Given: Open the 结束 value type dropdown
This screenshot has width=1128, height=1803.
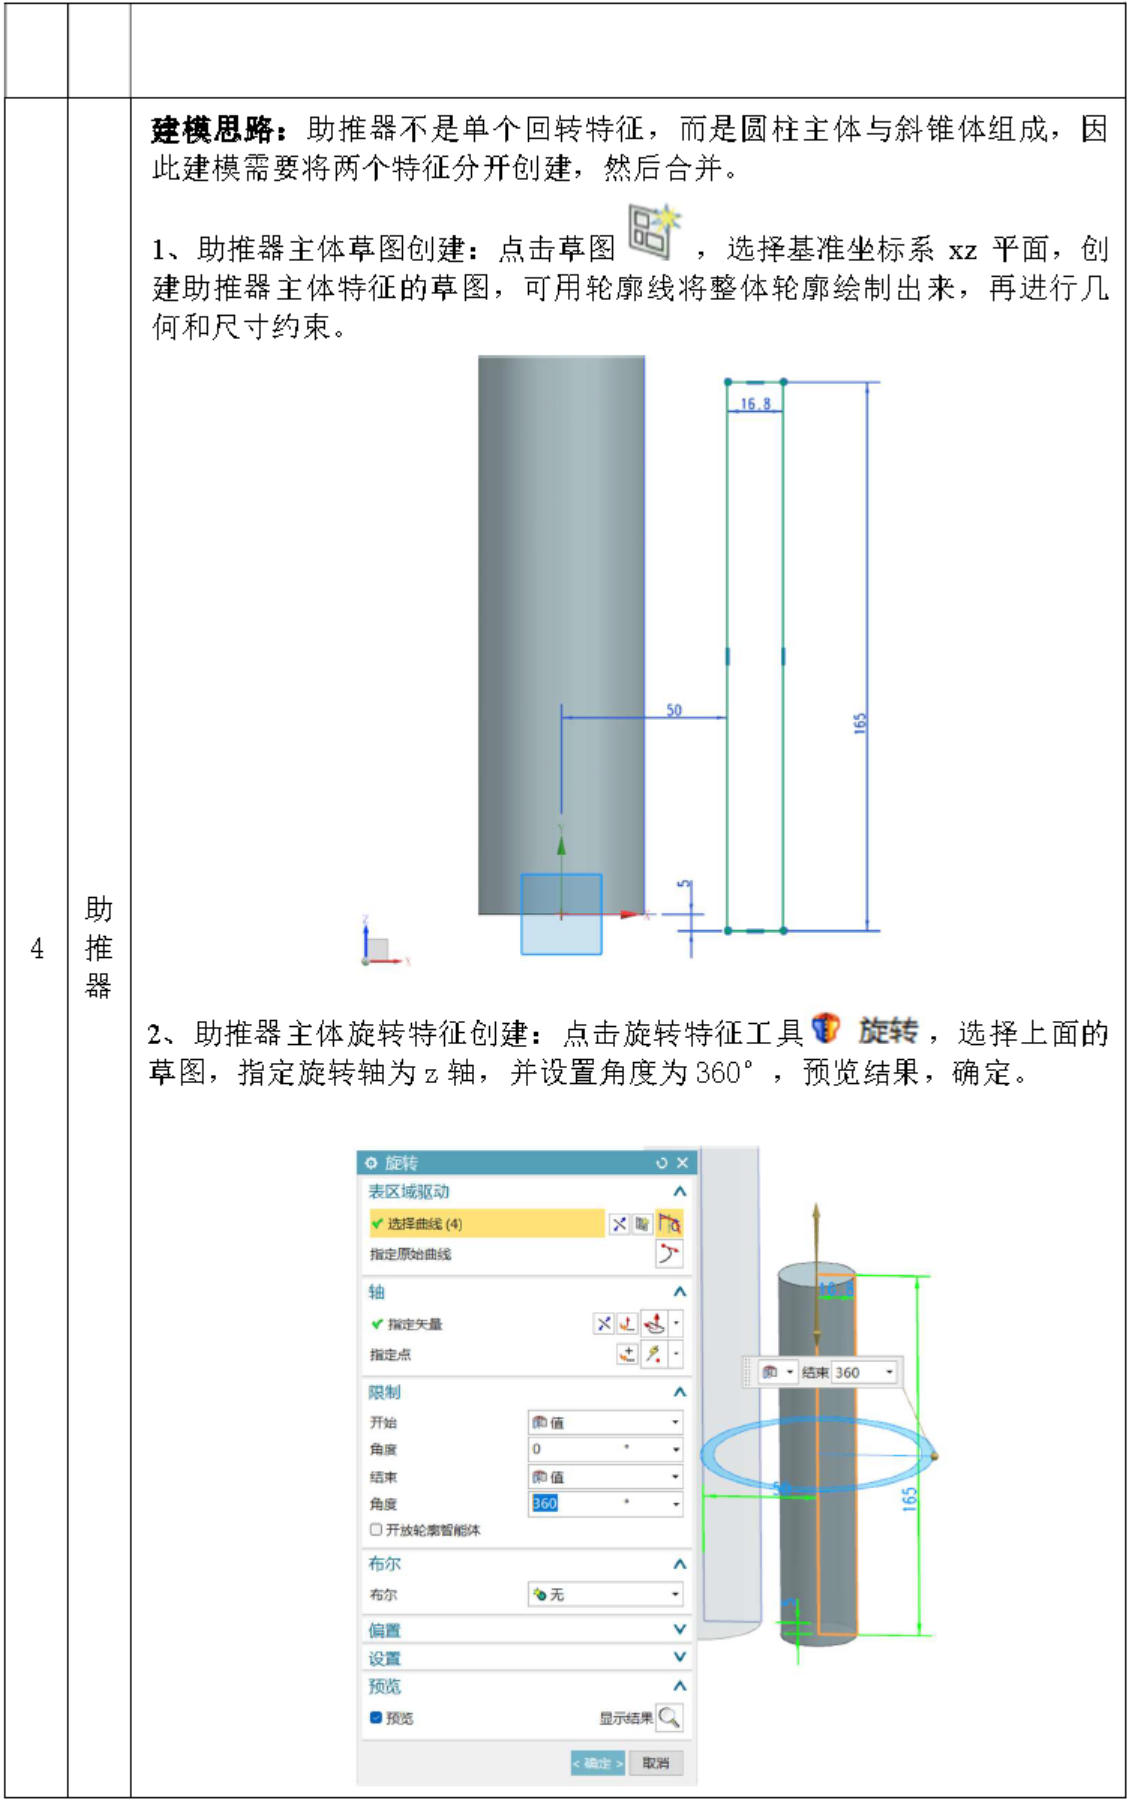Looking at the screenshot, I should pyautogui.click(x=605, y=1477).
